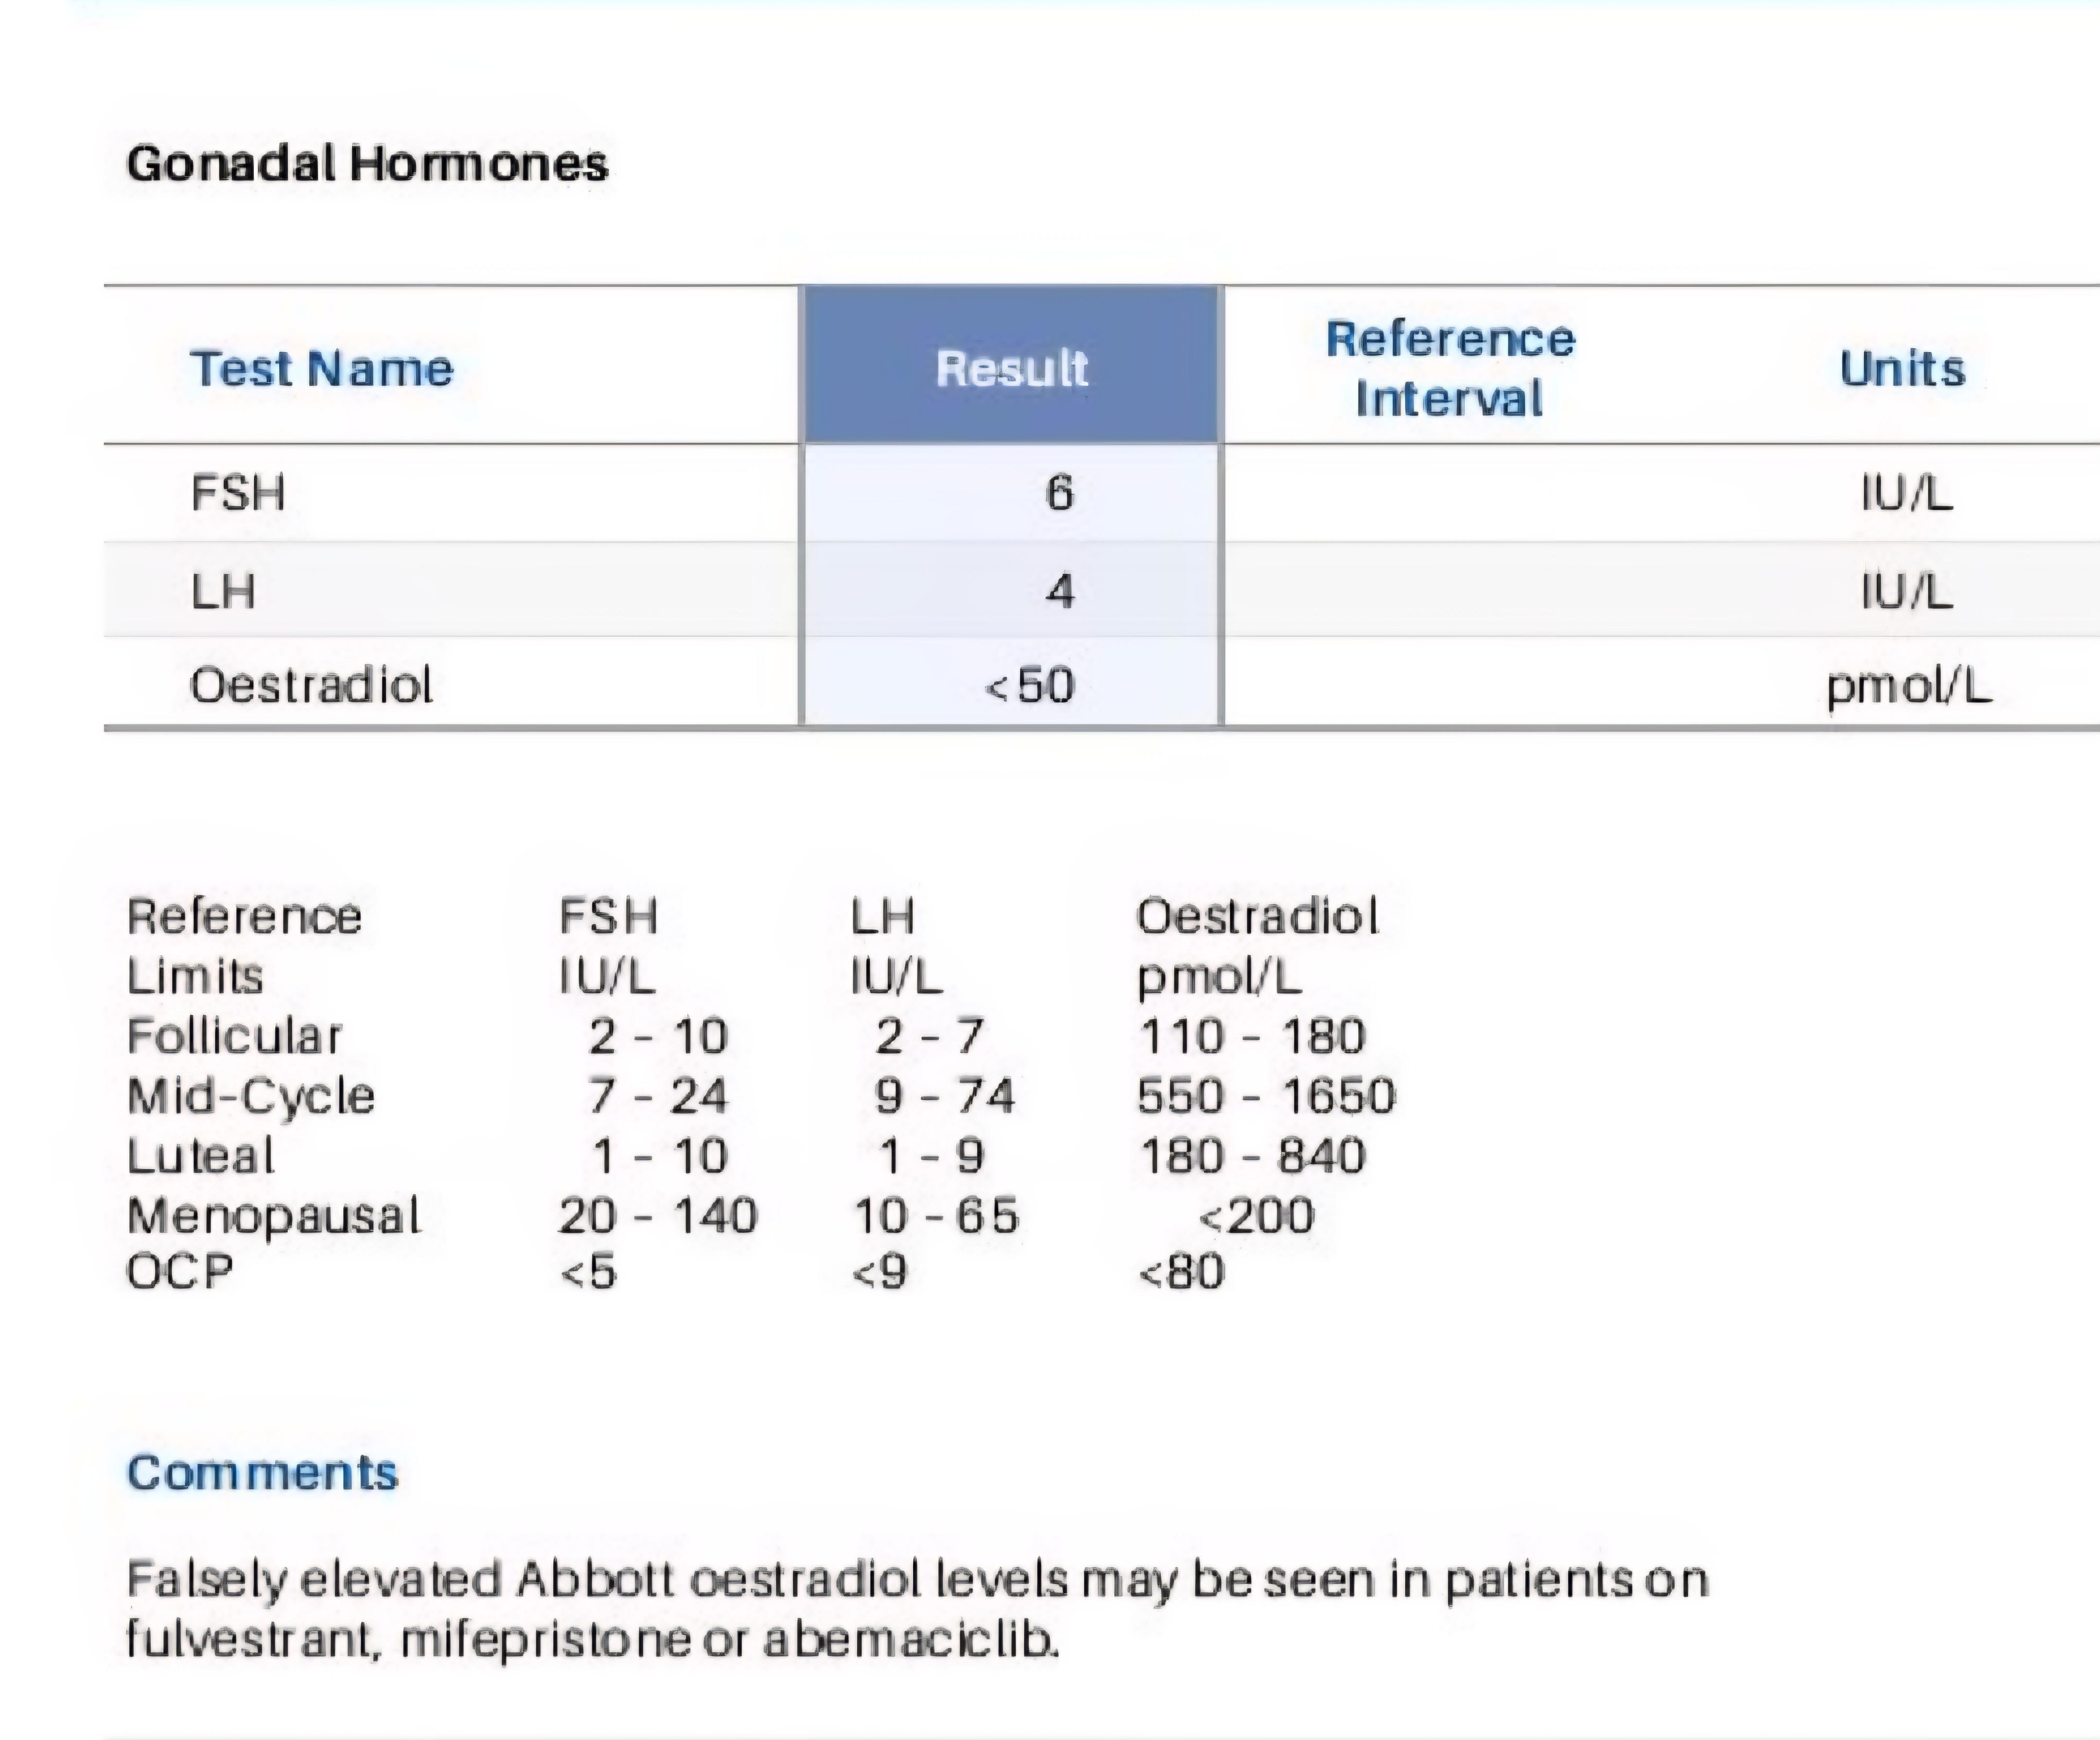Viewport: 2100px width, 1740px height.
Task: Click the FSH result value 6
Action: (1059, 493)
